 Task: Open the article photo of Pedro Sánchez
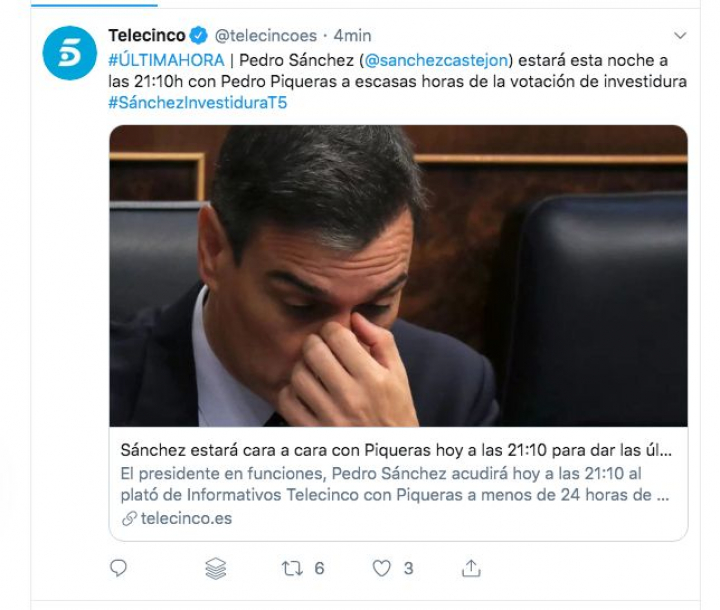click(399, 276)
